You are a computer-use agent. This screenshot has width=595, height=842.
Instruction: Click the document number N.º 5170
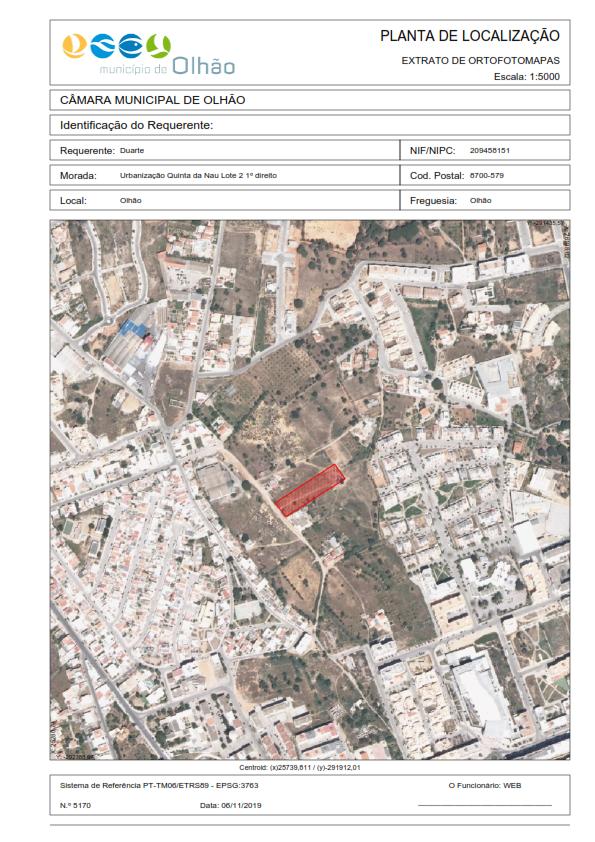(x=75, y=805)
